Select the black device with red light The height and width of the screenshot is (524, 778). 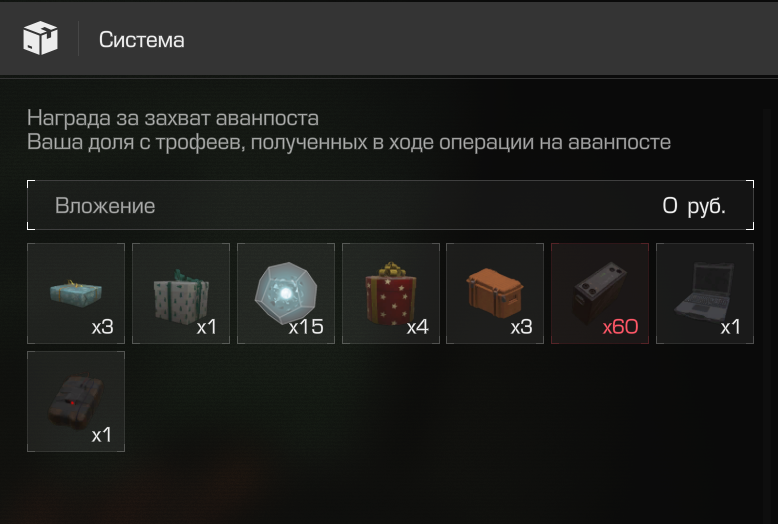coord(76,401)
